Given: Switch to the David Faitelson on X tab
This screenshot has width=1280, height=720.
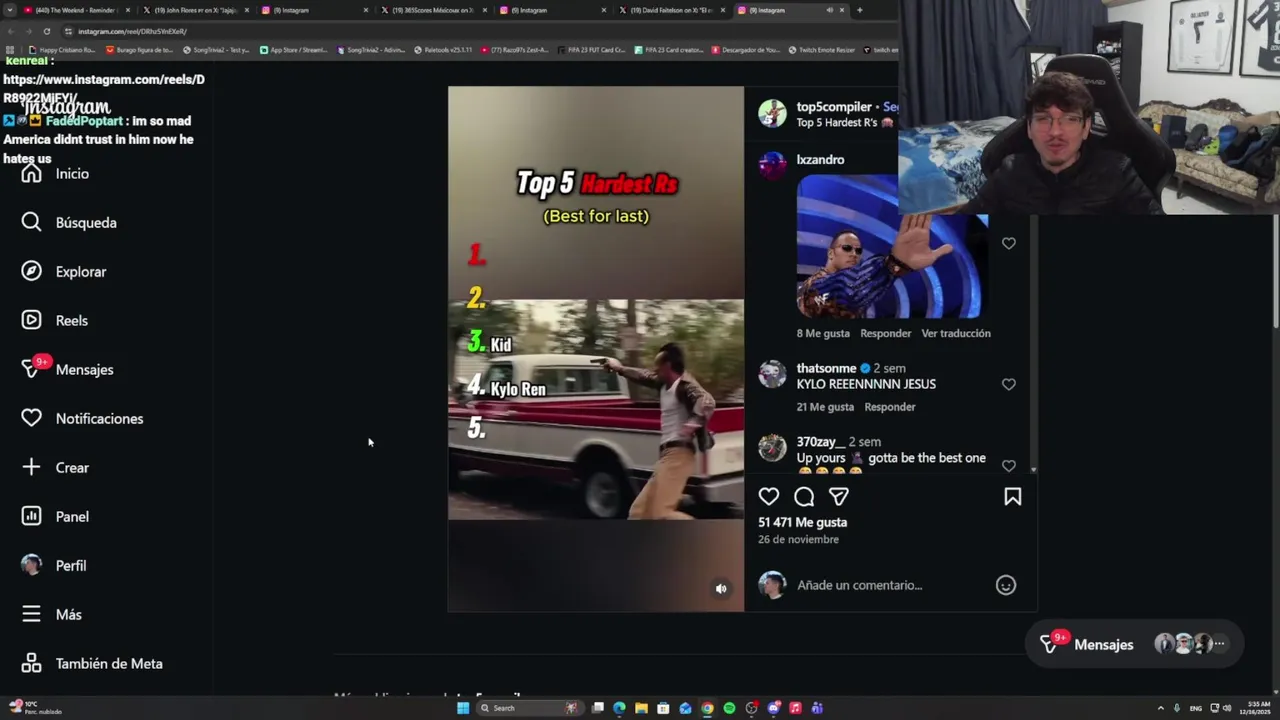Looking at the screenshot, I should click(671, 10).
